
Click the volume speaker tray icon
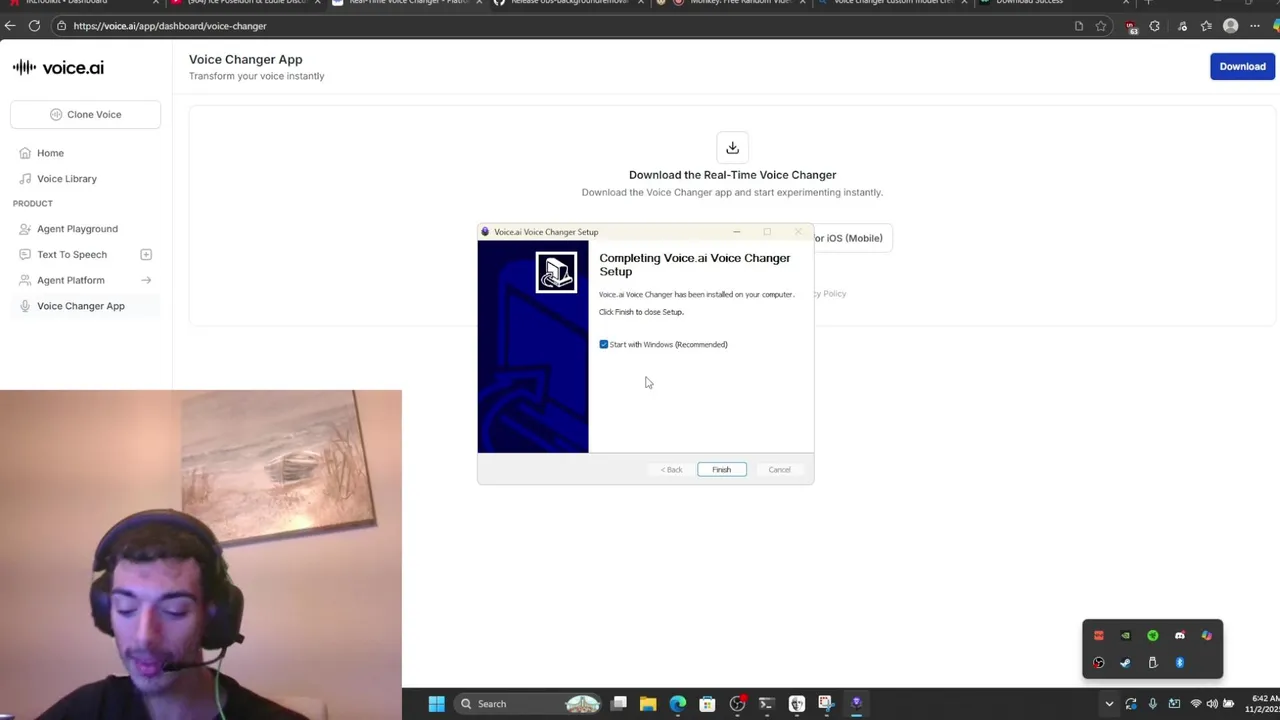click(1212, 704)
